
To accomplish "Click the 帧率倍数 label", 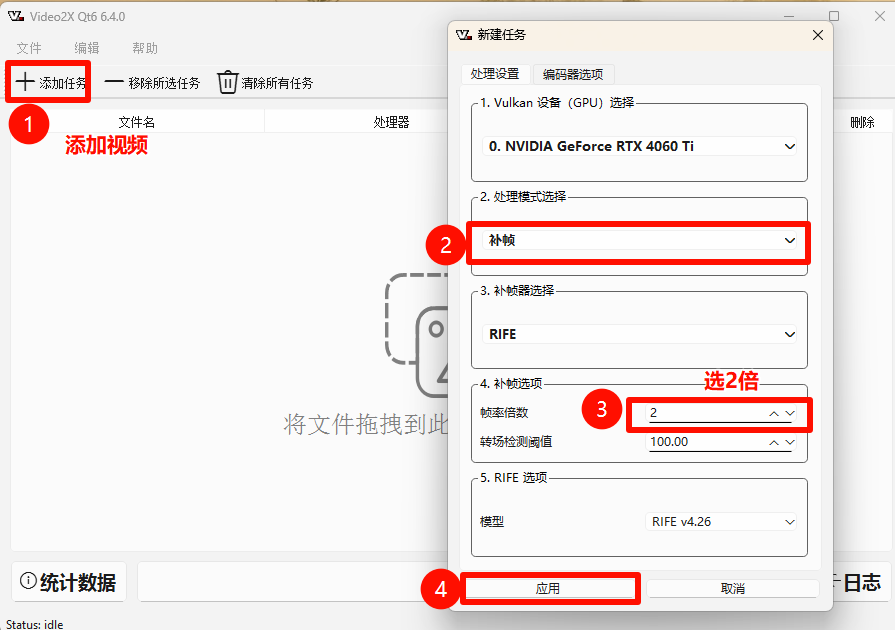I will [505, 413].
